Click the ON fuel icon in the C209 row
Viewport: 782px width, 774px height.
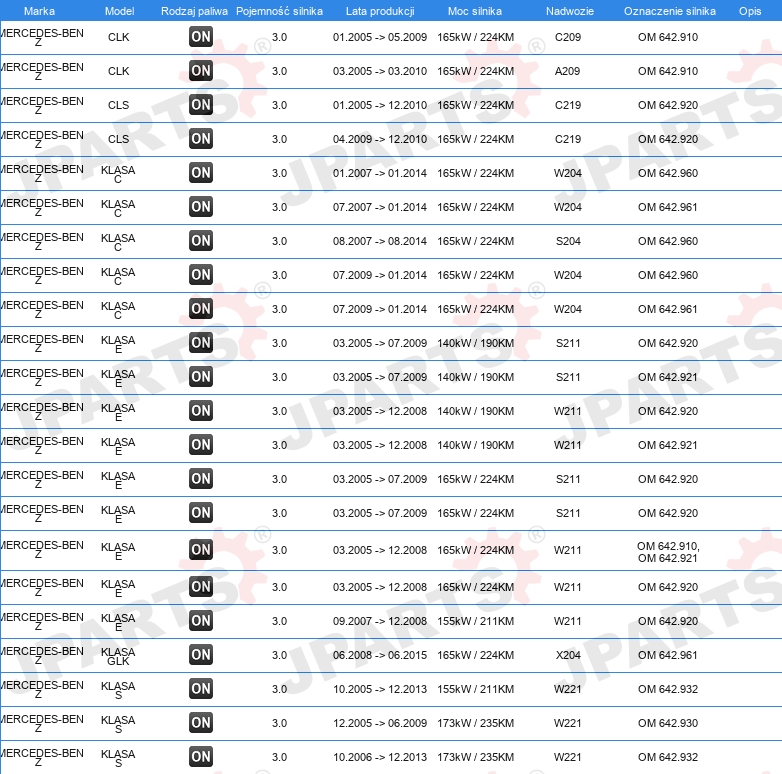(201, 37)
